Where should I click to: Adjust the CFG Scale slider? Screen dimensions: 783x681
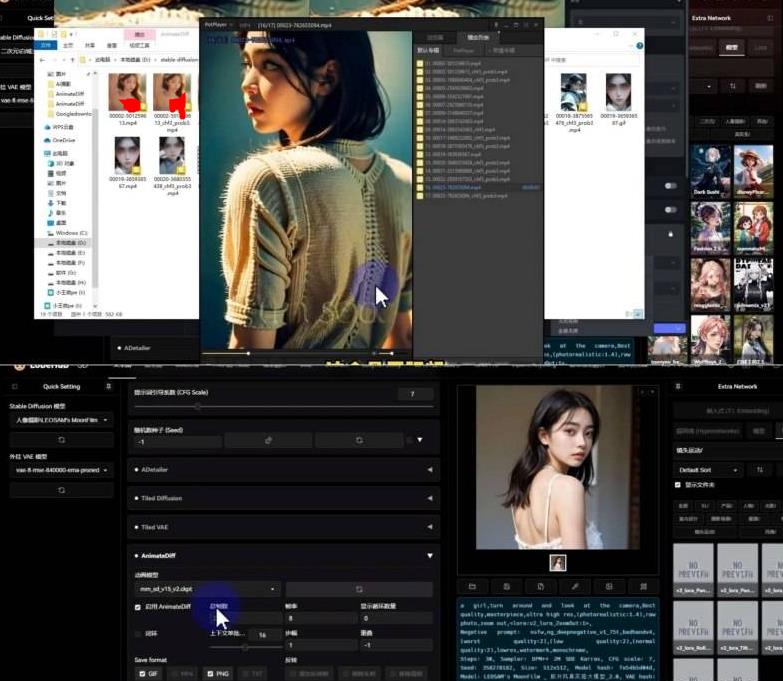click(x=284, y=407)
